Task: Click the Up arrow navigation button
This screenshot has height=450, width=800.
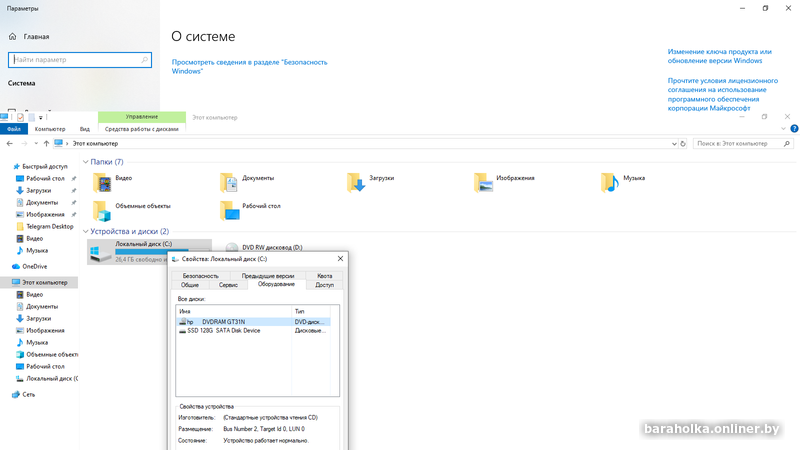Action: tap(46, 144)
